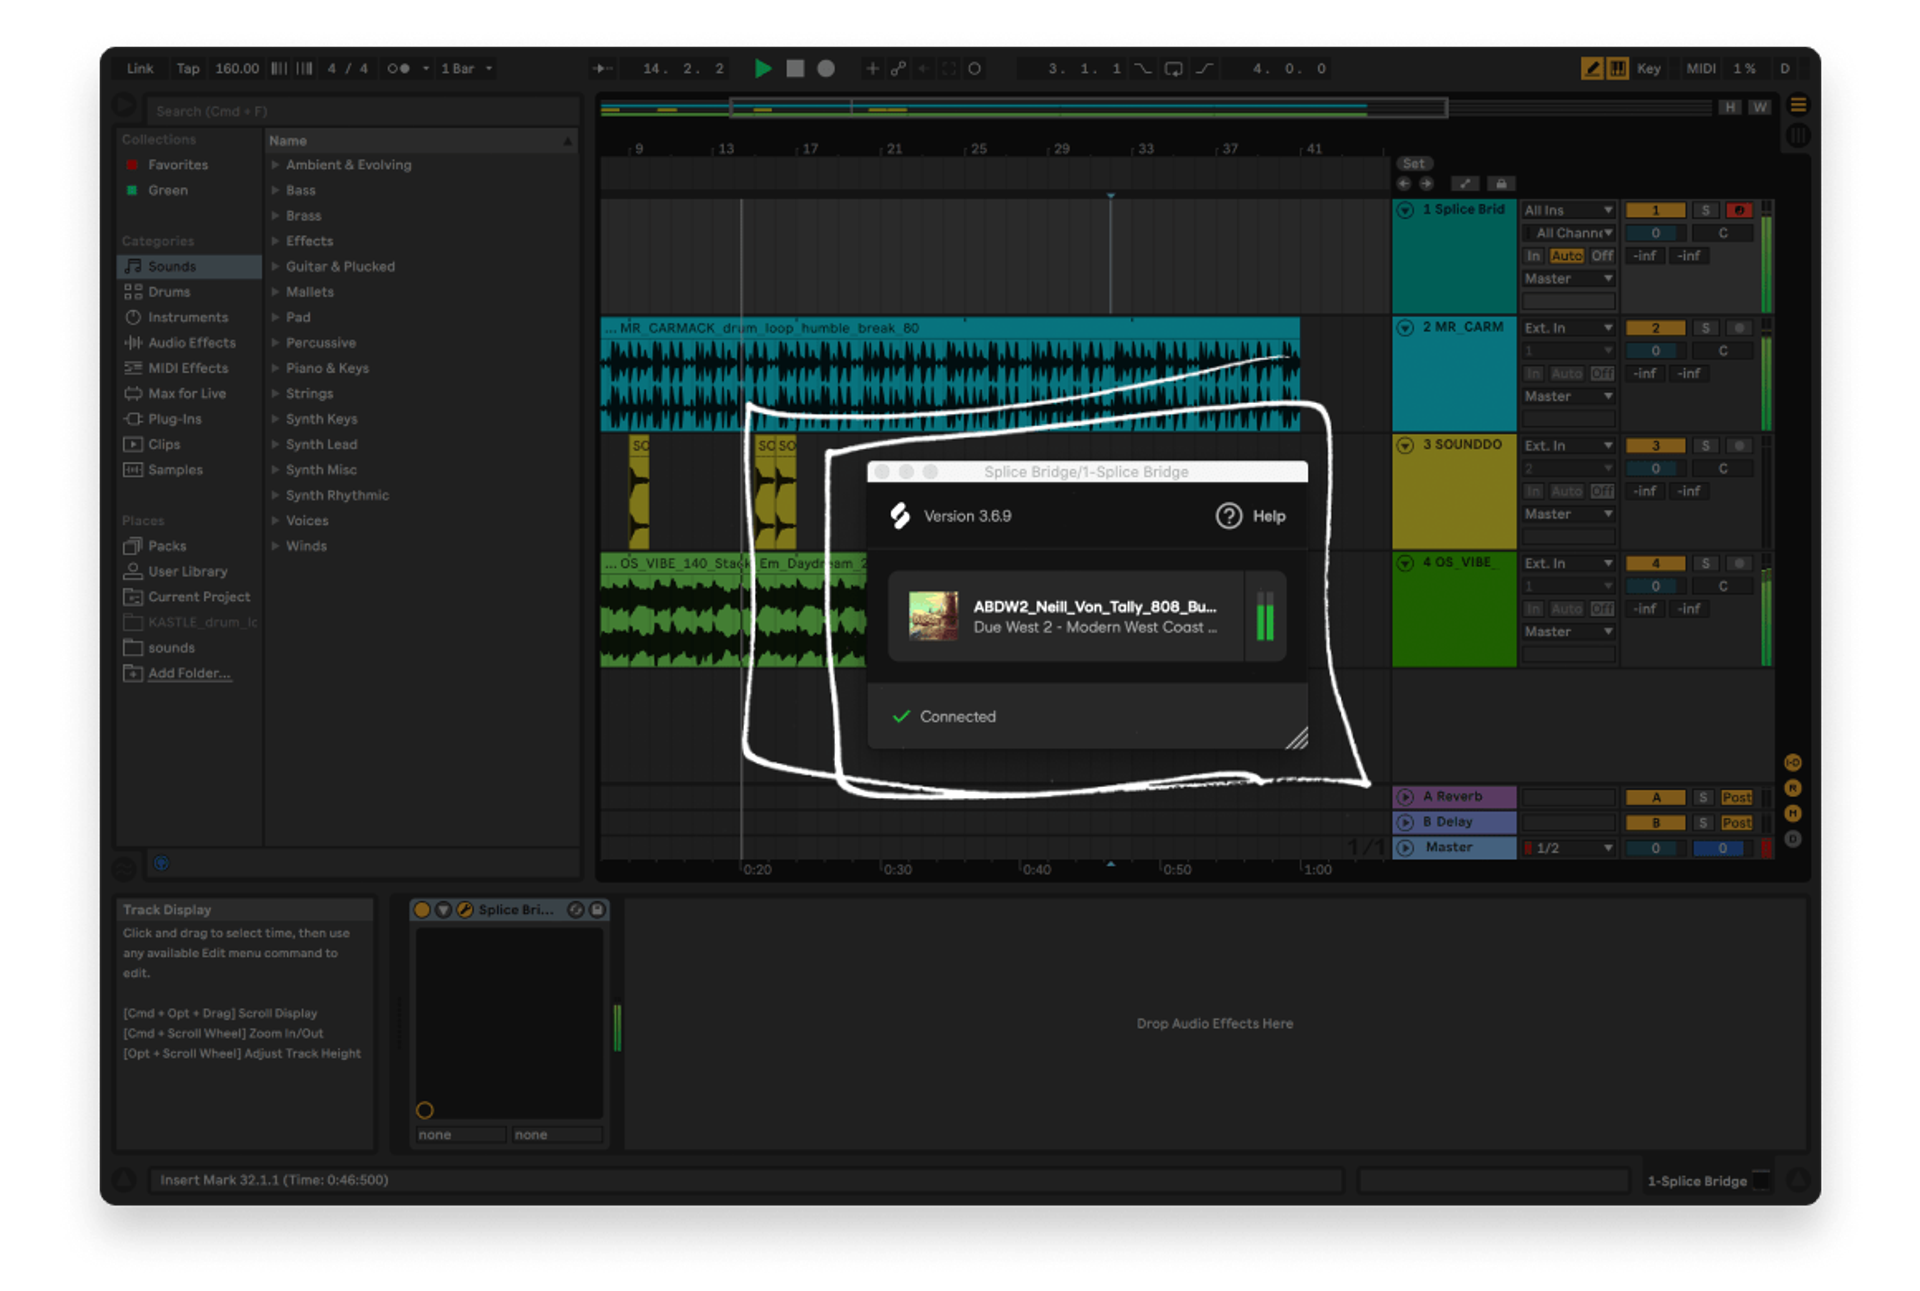Image resolution: width=1920 pixels, height=1291 pixels.
Task: Open the quantization 1 Bar dropdown
Action: coord(467,68)
